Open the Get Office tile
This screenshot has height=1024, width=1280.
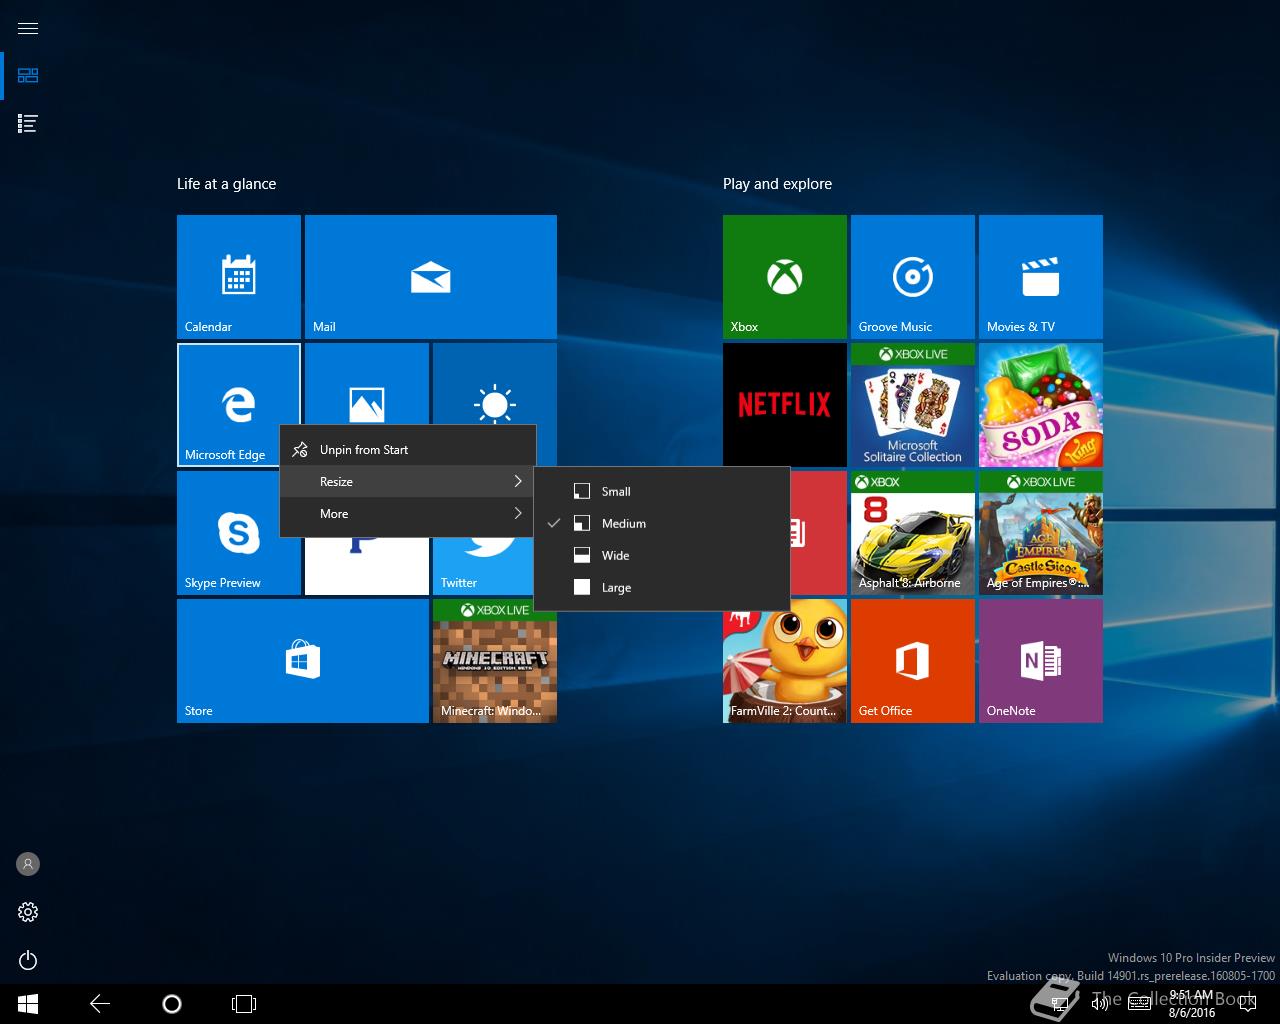[x=913, y=661]
